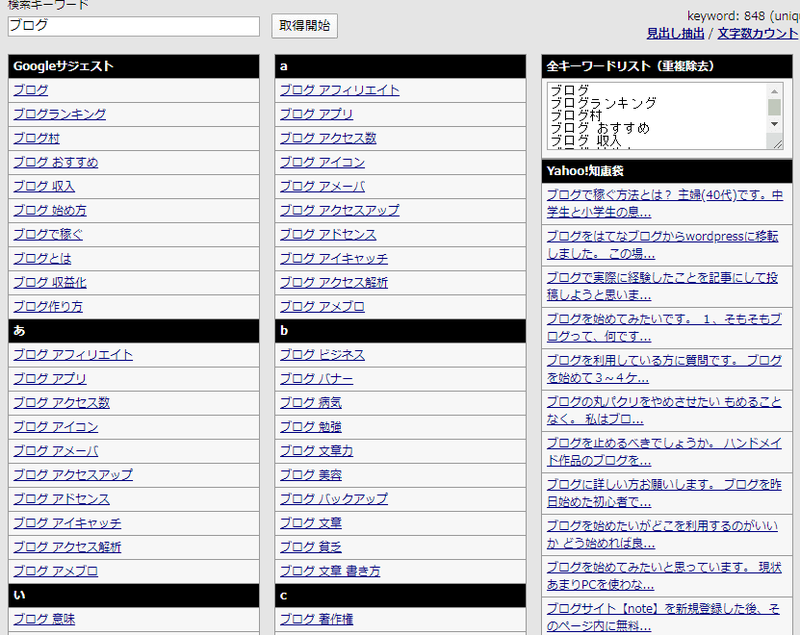
Task: Open the ブログ ビジネス link
Action: [x=322, y=354]
